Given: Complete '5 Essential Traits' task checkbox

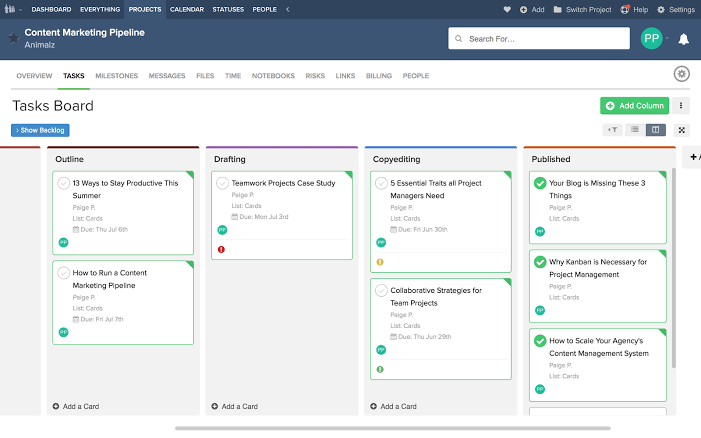Looking at the screenshot, I should click(x=381, y=183).
